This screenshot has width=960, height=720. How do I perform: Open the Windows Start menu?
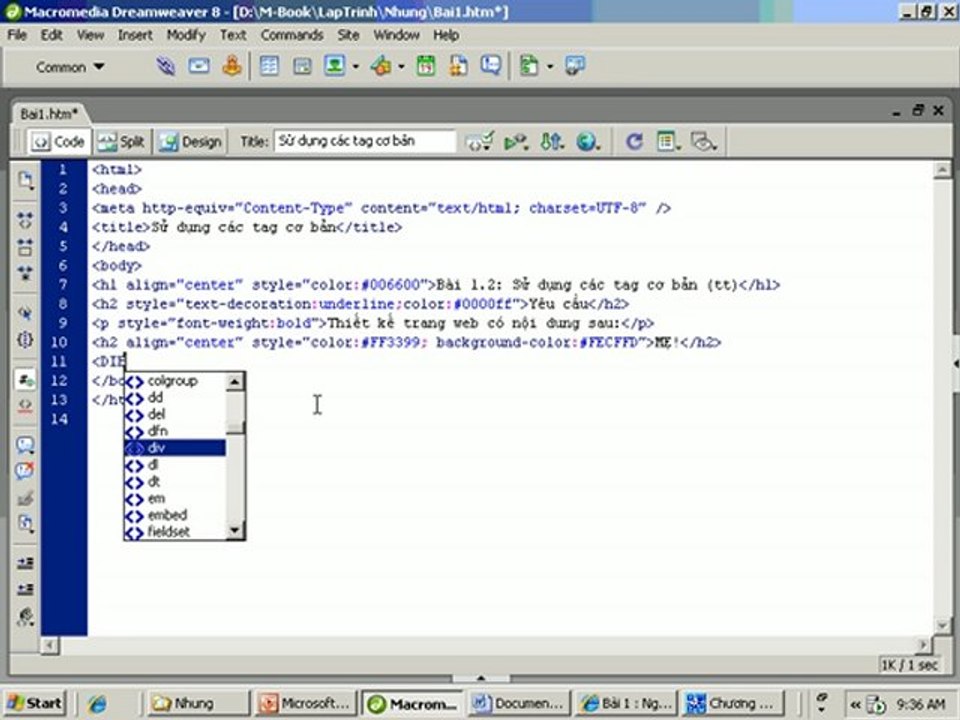(35, 703)
